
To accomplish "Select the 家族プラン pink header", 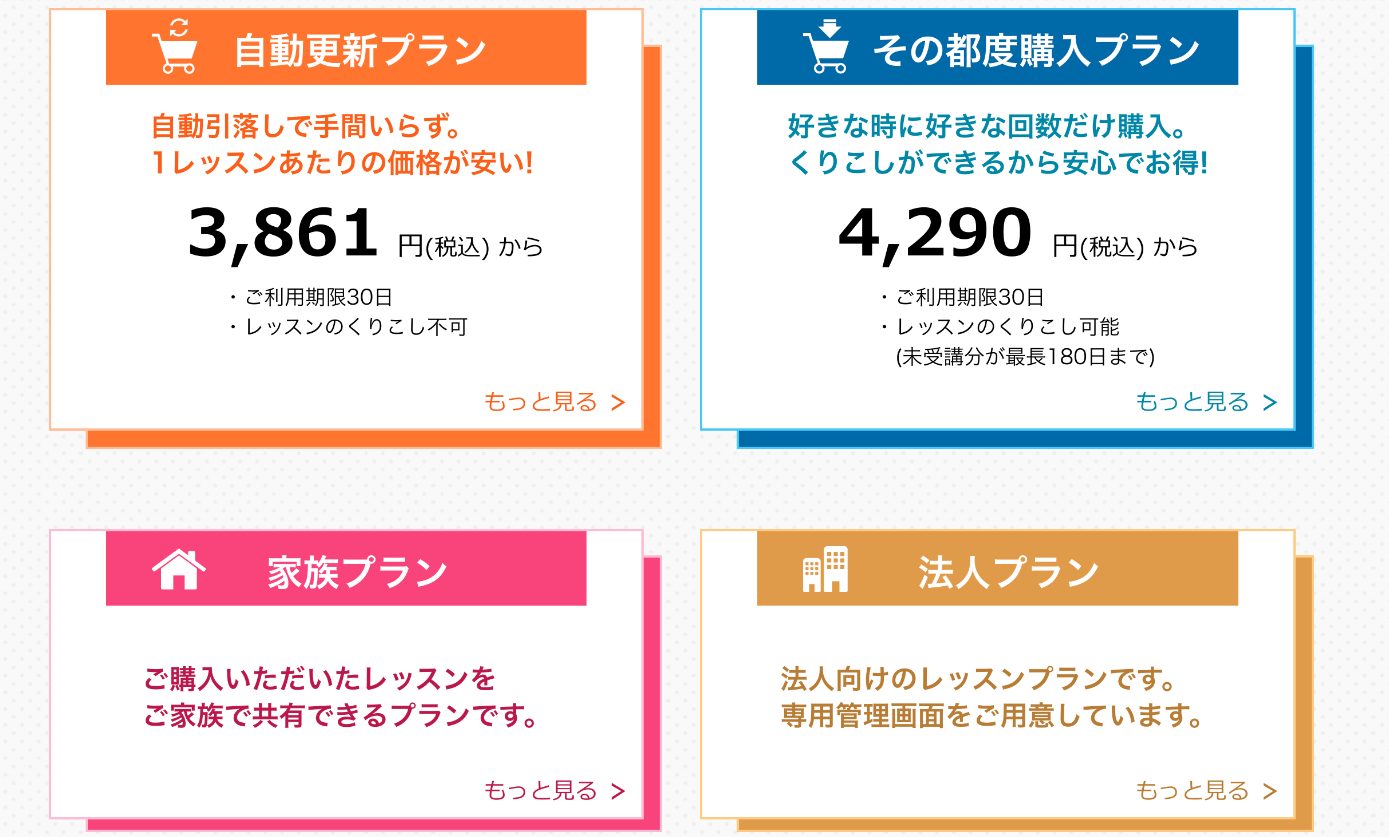I will (357, 572).
